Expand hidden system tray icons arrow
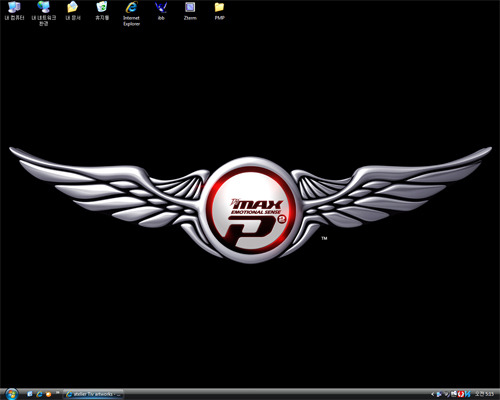500x400 pixels. coord(432,394)
